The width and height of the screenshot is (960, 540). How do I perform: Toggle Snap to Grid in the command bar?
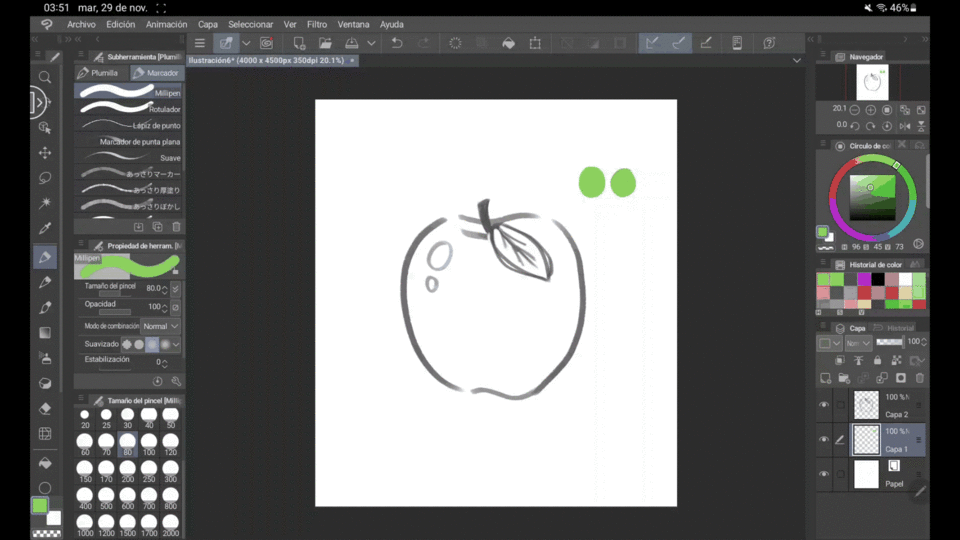pyautogui.click(x=706, y=43)
